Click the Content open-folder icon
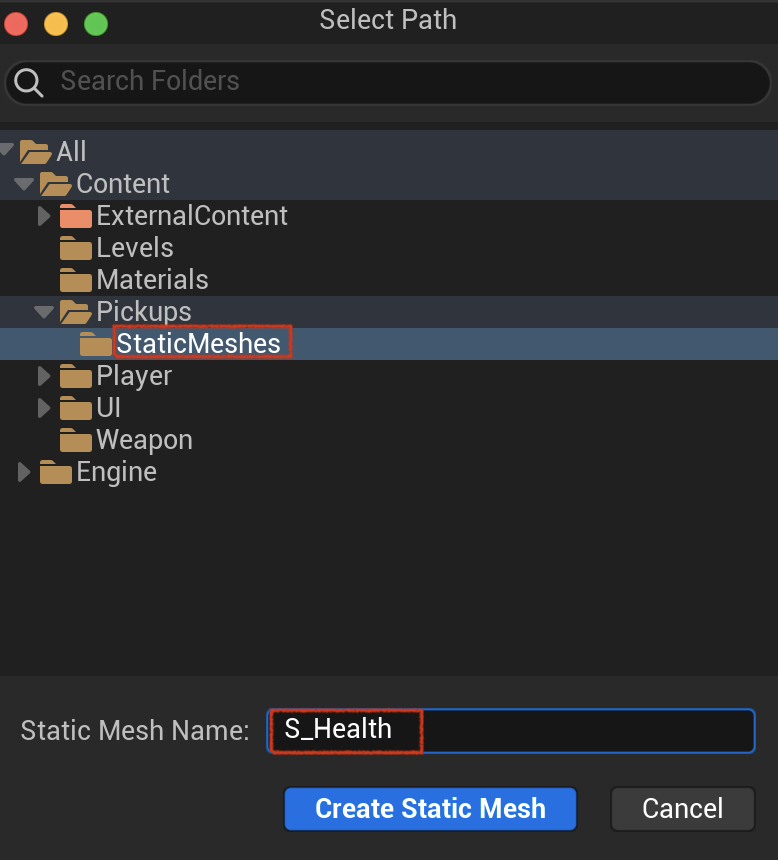This screenshot has height=860, width=778. (x=55, y=184)
